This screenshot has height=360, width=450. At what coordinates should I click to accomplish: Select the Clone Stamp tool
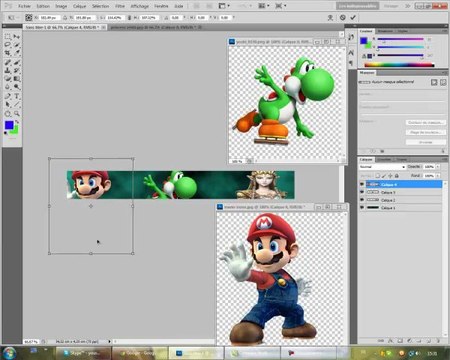coord(7,70)
